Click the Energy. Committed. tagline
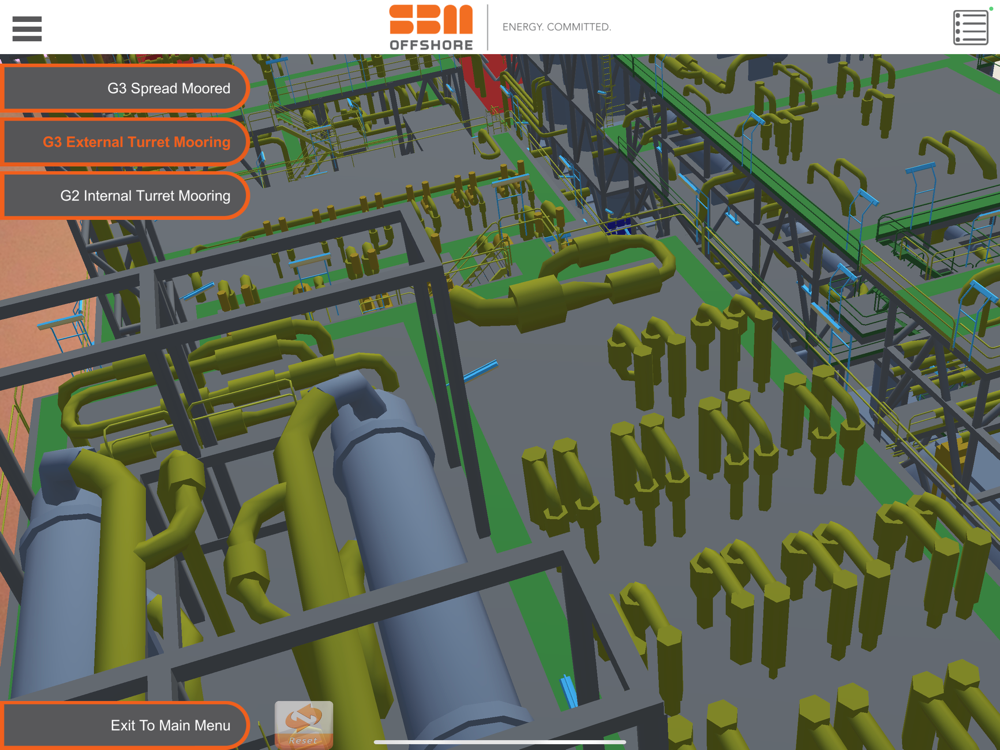Image resolution: width=1000 pixels, height=750 pixels. [x=556, y=27]
